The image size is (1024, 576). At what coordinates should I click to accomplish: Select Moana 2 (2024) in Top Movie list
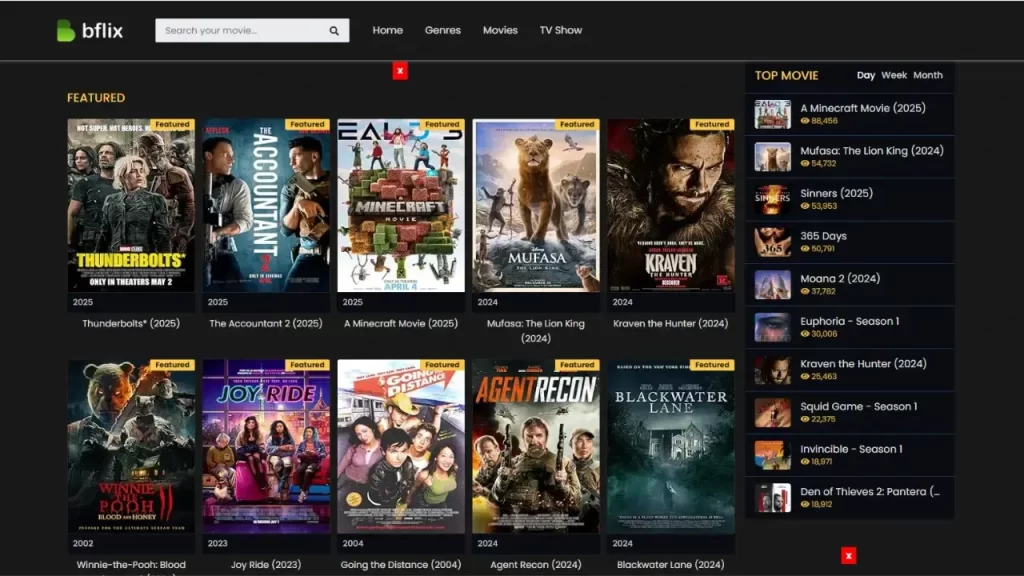point(850,285)
